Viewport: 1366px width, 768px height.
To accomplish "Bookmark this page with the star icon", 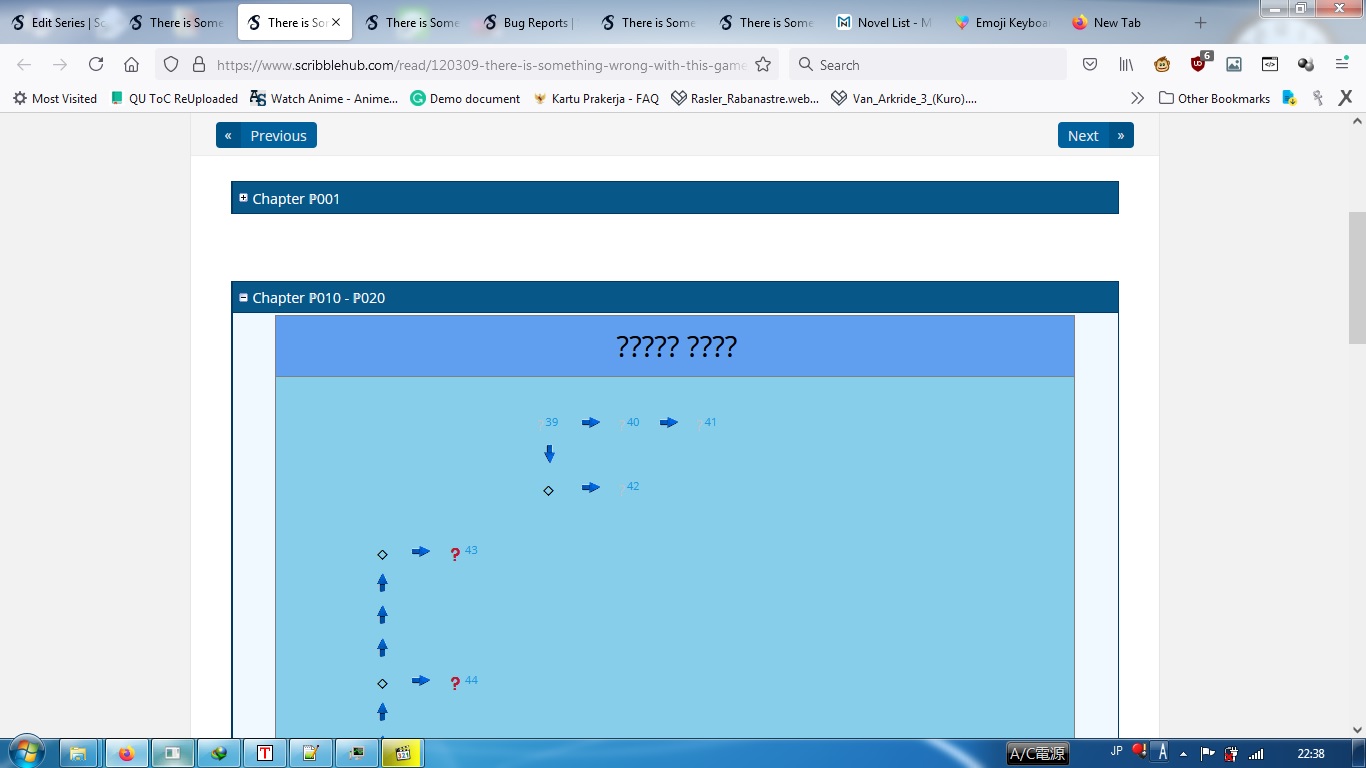I will (x=763, y=64).
